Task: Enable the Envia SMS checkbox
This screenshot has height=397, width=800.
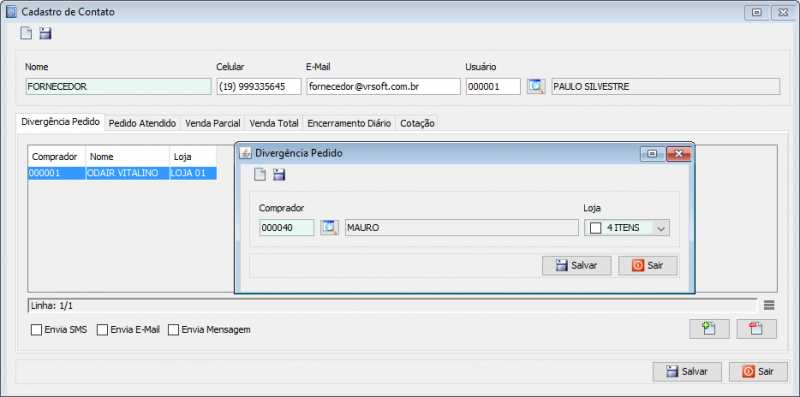Action: point(36,330)
